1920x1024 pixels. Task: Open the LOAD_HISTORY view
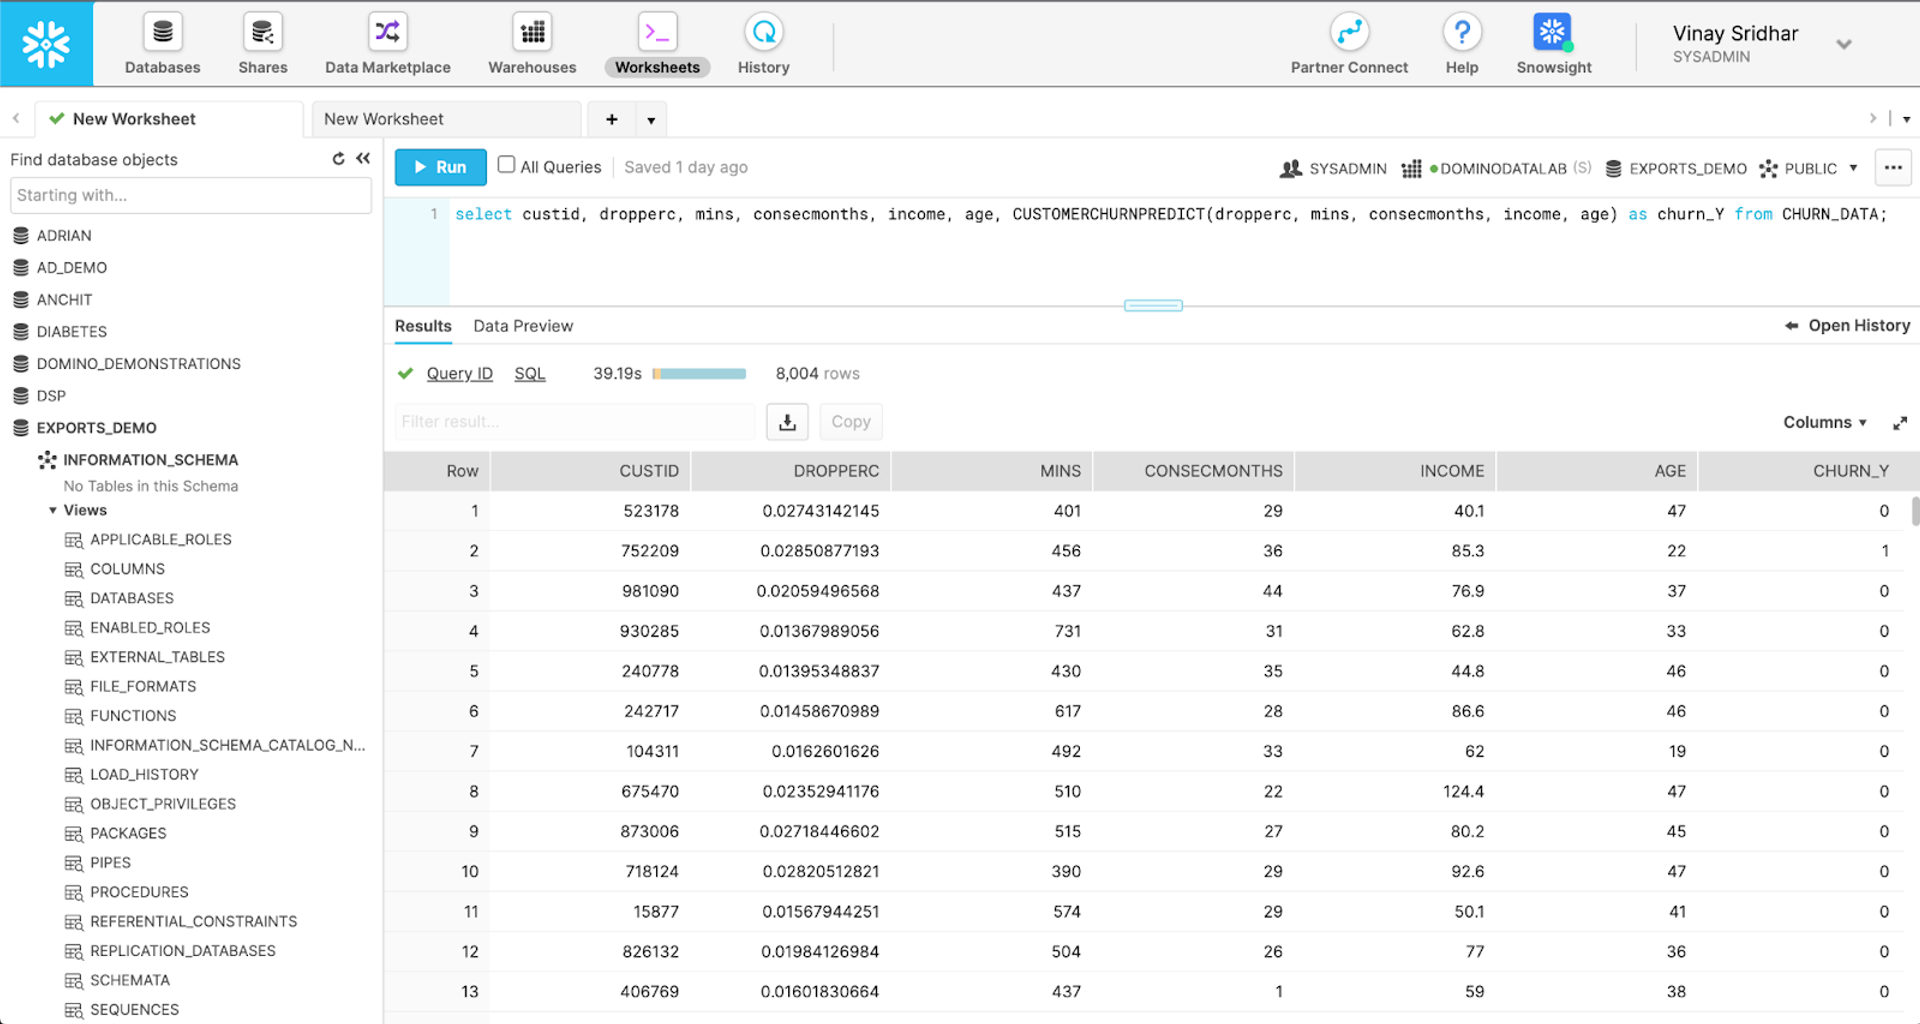click(x=144, y=775)
